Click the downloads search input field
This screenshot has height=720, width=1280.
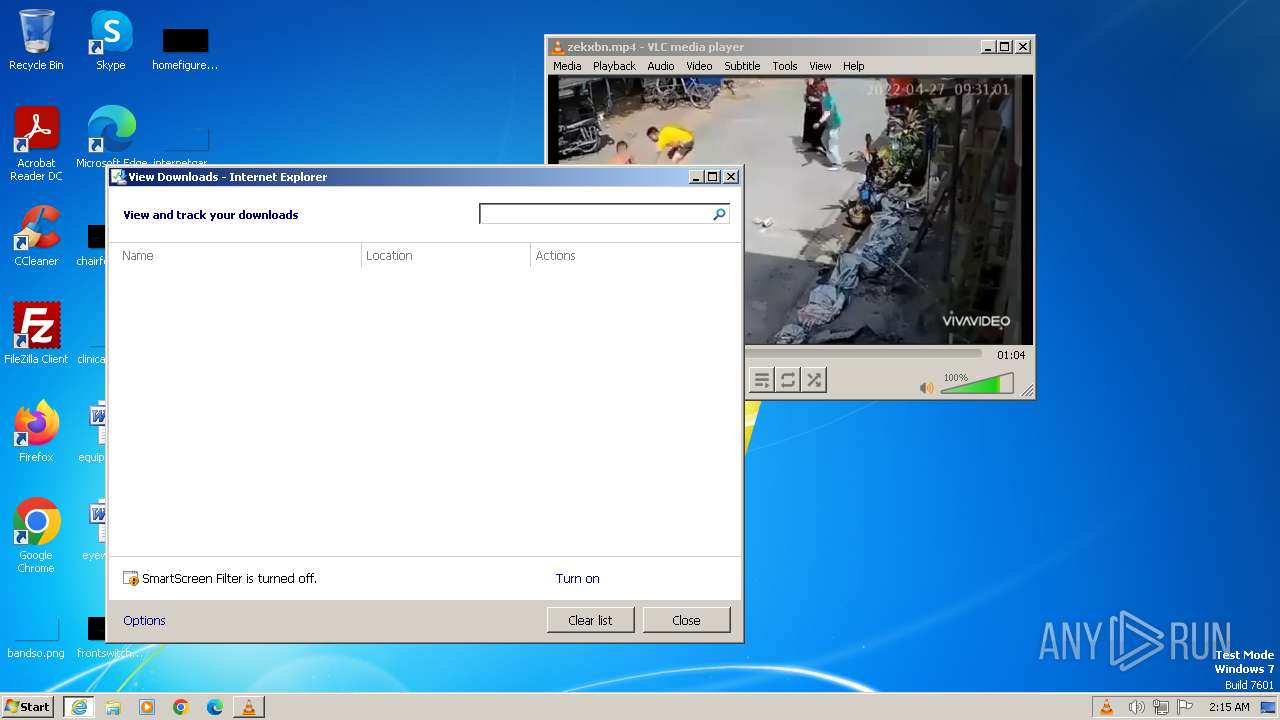(595, 214)
